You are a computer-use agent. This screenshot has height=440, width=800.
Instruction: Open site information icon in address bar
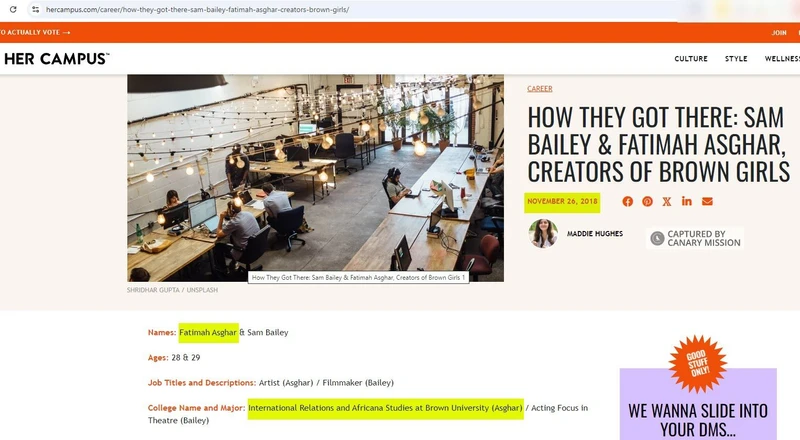click(x=35, y=9)
